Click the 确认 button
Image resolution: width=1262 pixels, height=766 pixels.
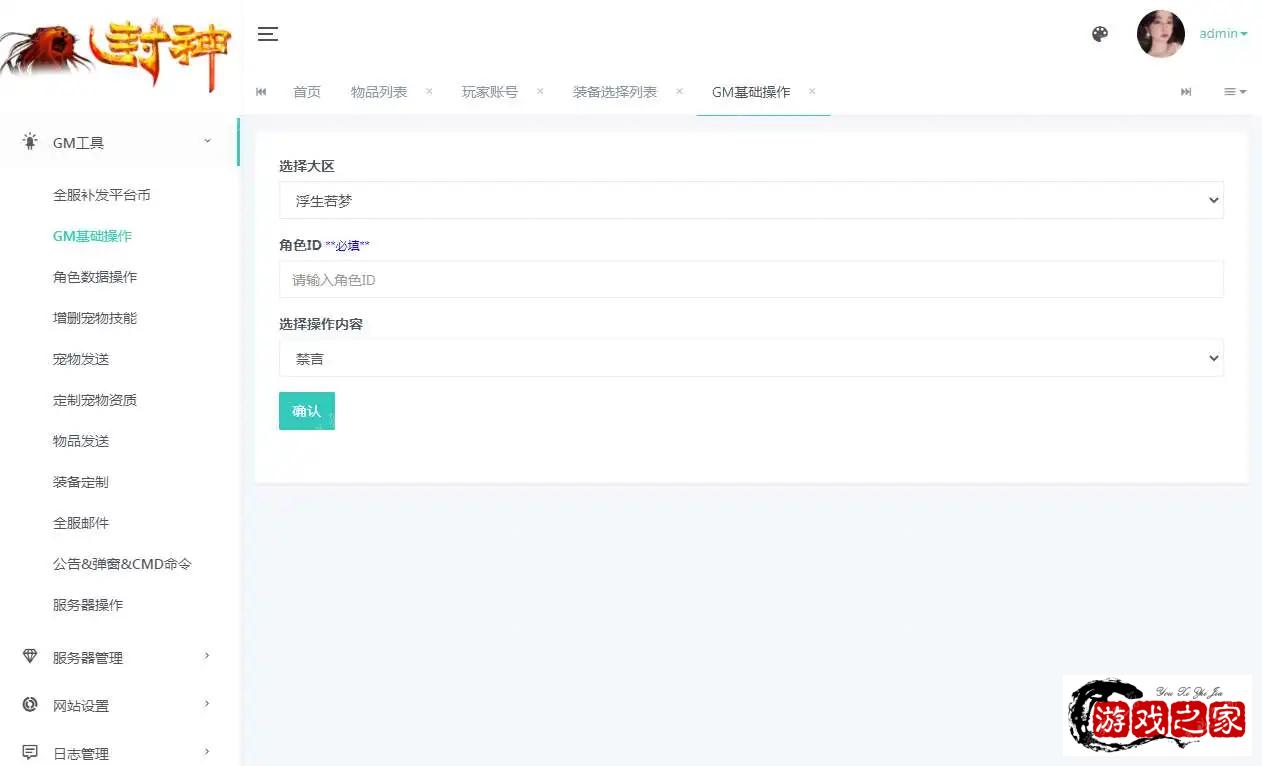pyautogui.click(x=306, y=411)
